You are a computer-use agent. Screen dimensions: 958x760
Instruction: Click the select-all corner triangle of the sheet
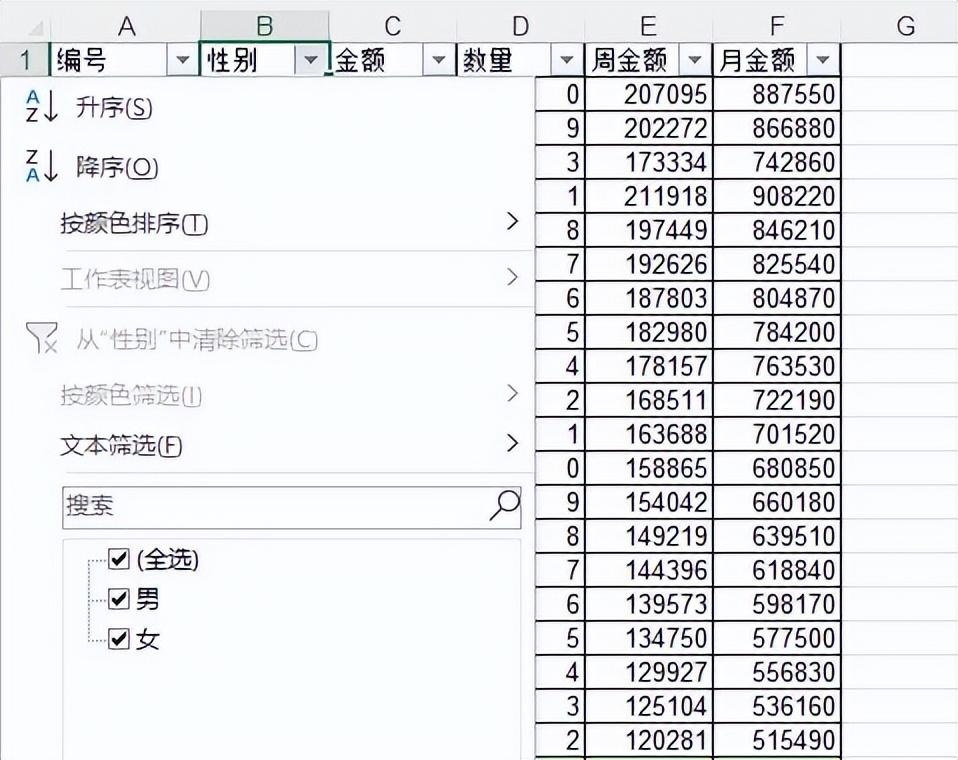[x=35, y=27]
